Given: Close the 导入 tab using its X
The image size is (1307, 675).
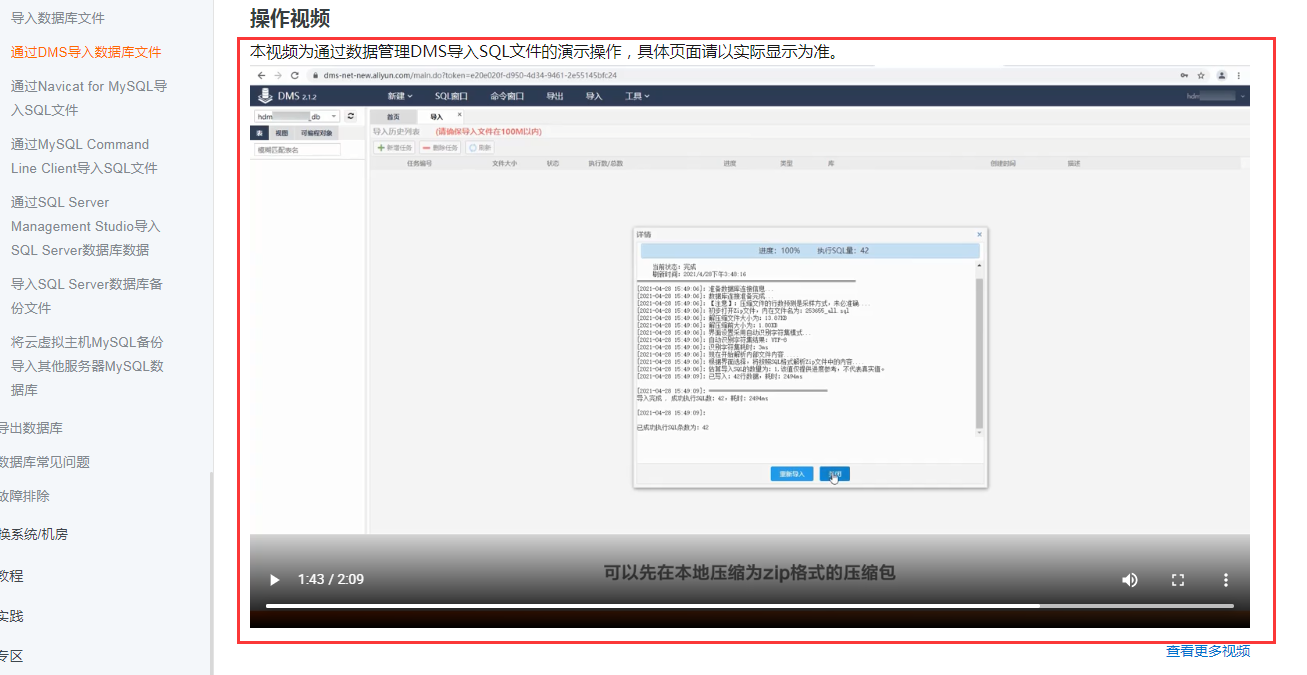Looking at the screenshot, I should pos(459,115).
